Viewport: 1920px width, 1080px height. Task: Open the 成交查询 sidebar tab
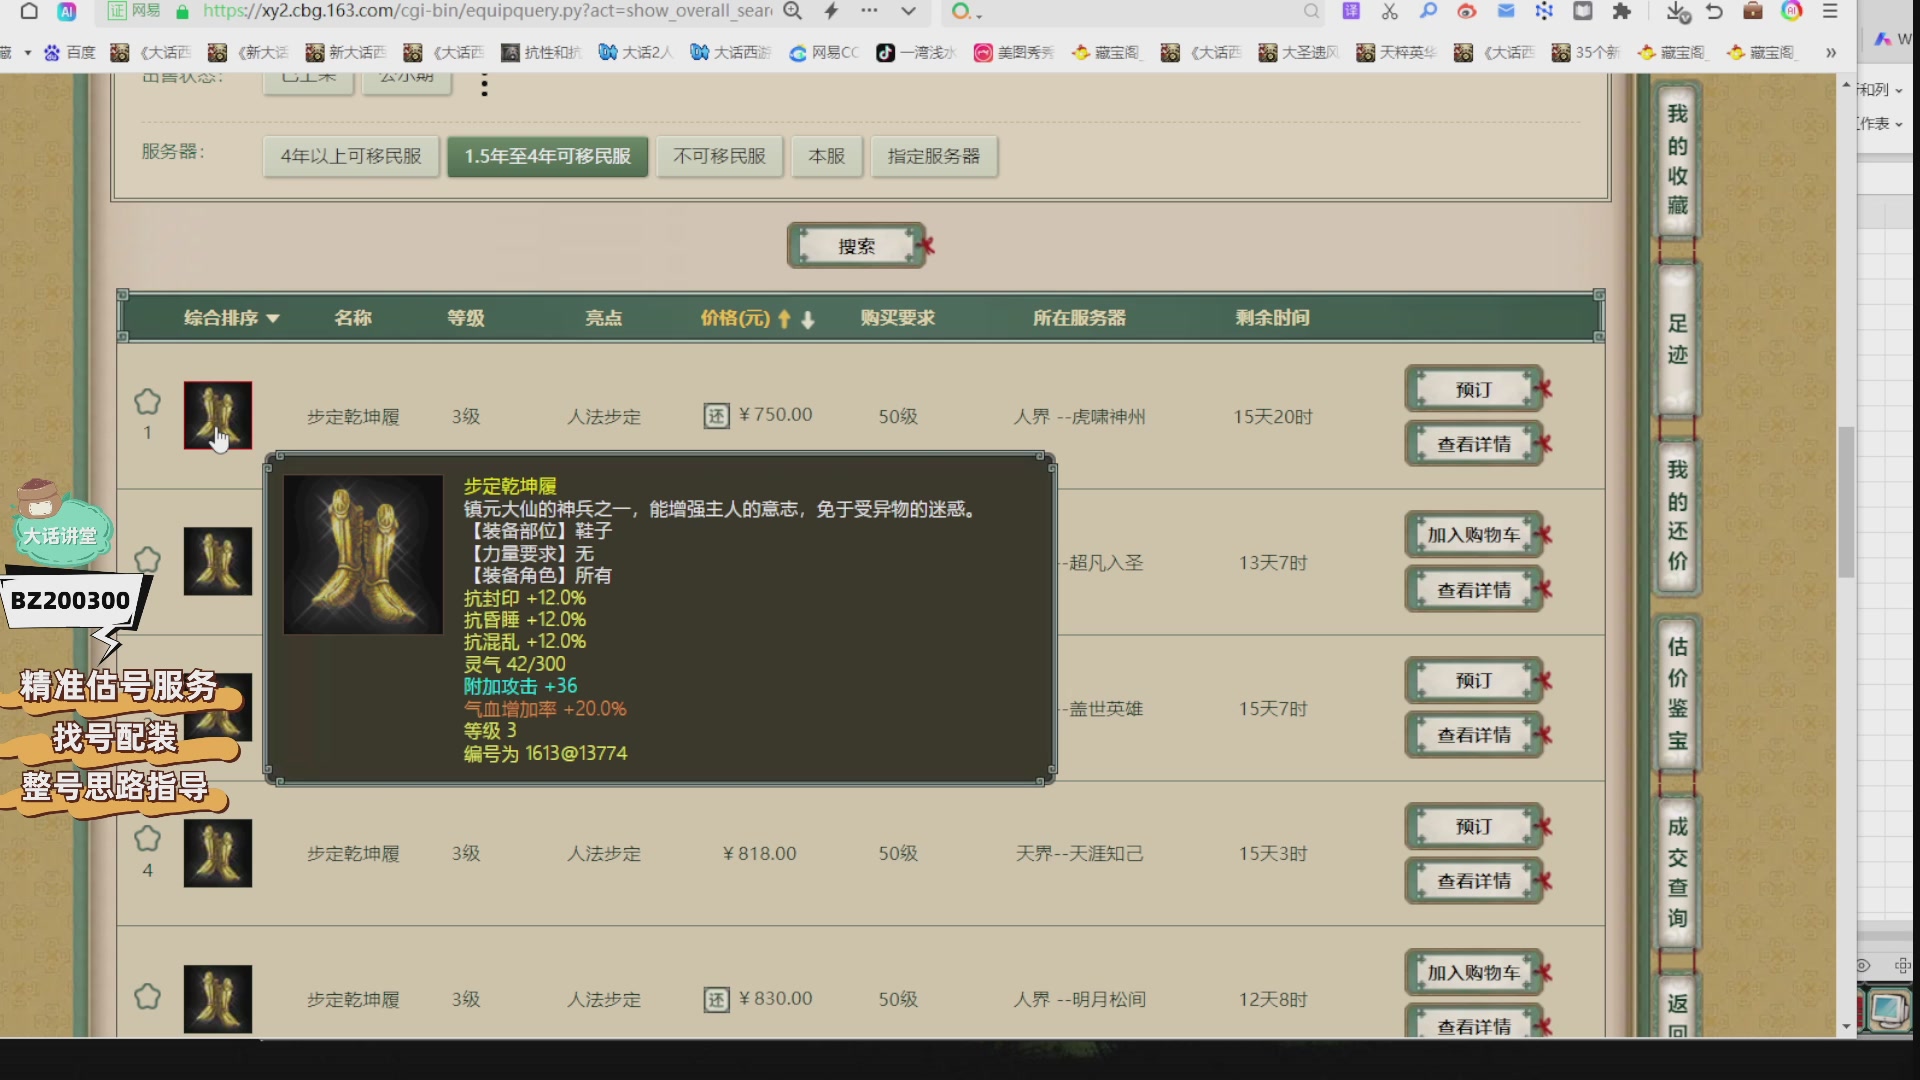1677,872
